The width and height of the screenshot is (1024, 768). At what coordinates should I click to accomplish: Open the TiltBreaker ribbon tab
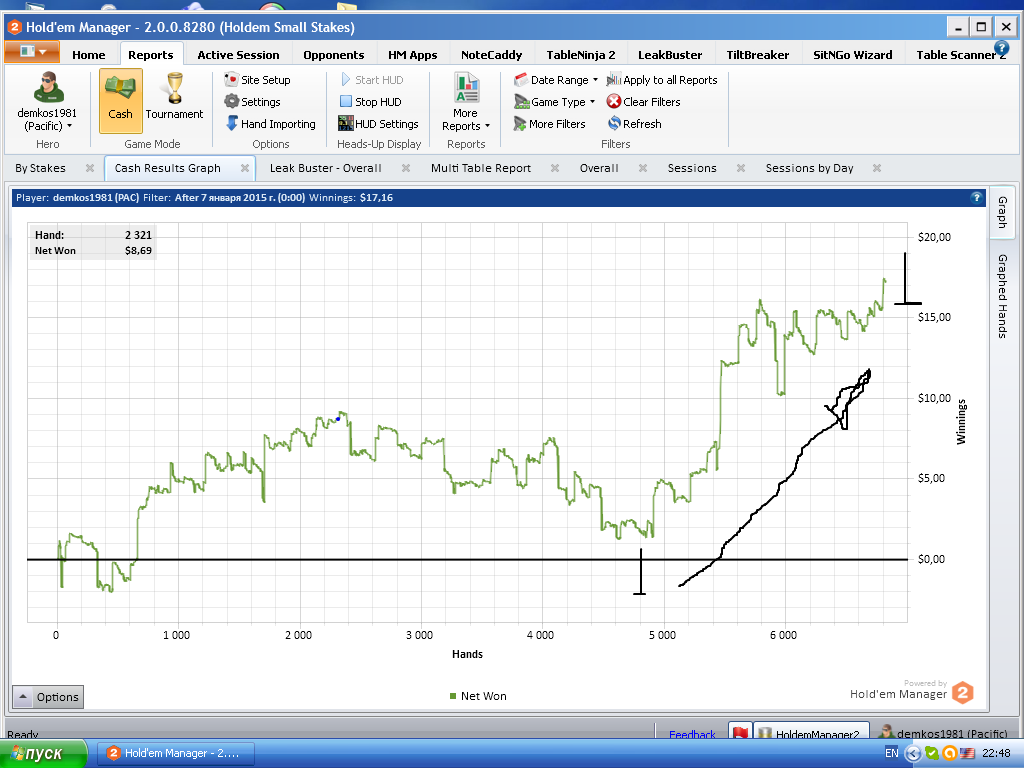pos(758,55)
